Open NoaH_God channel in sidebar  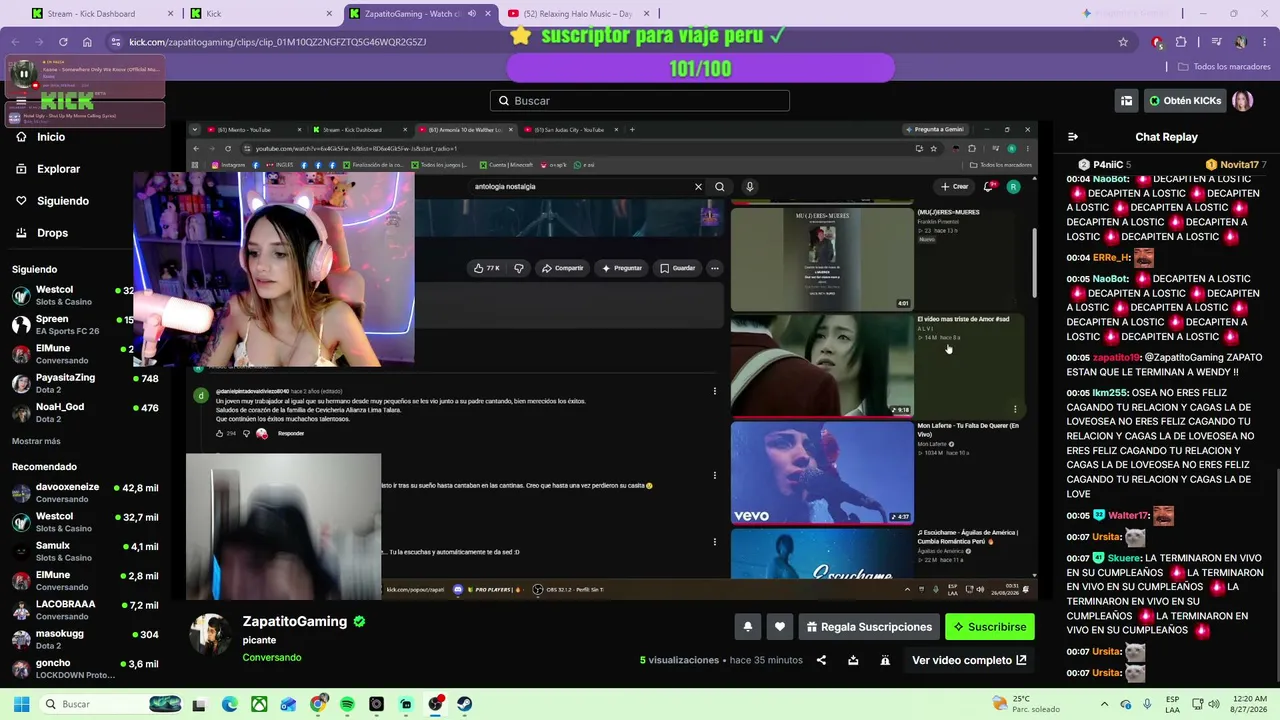click(84, 412)
